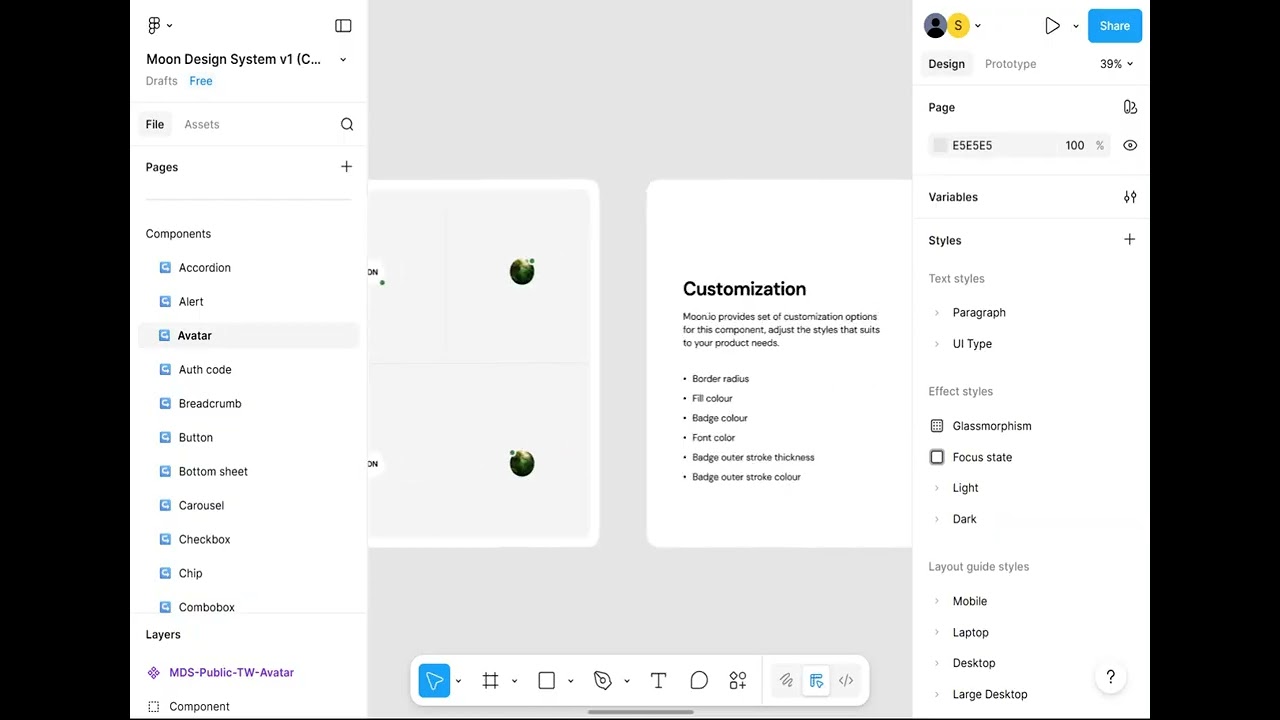Expand the Mobile layout guide
Viewport: 1280px width, 720px height.
(x=937, y=601)
